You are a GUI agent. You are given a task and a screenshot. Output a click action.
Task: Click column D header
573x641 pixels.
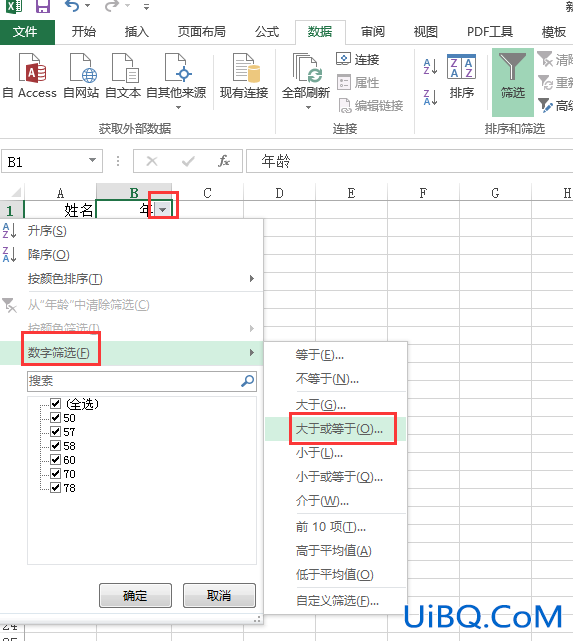[x=280, y=193]
